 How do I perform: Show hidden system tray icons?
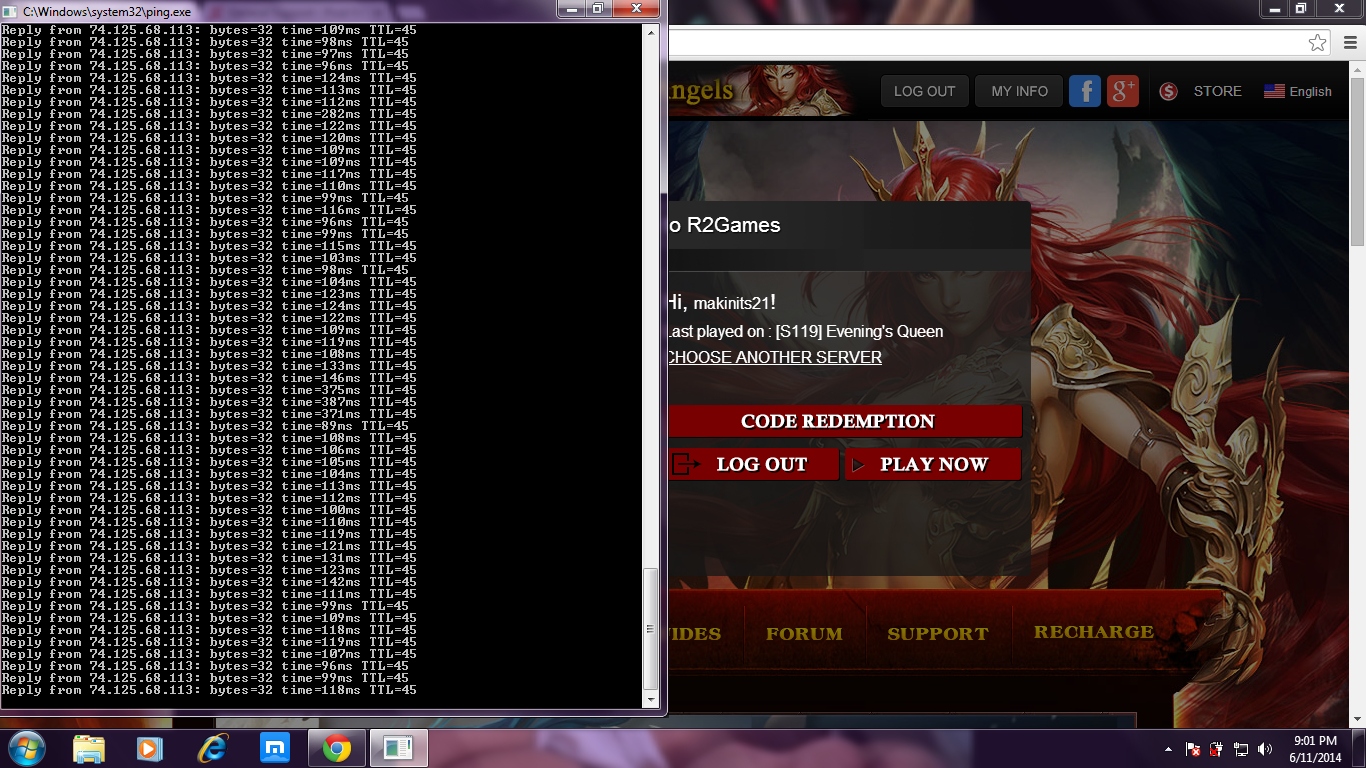(1168, 749)
